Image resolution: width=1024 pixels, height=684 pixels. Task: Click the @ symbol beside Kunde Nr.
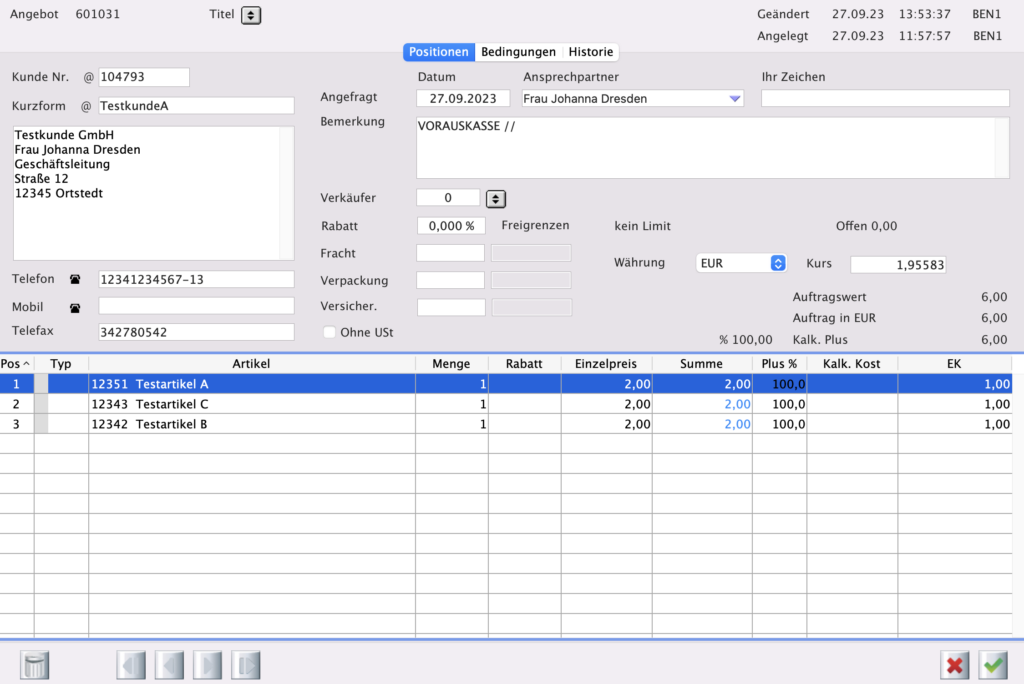(88, 77)
